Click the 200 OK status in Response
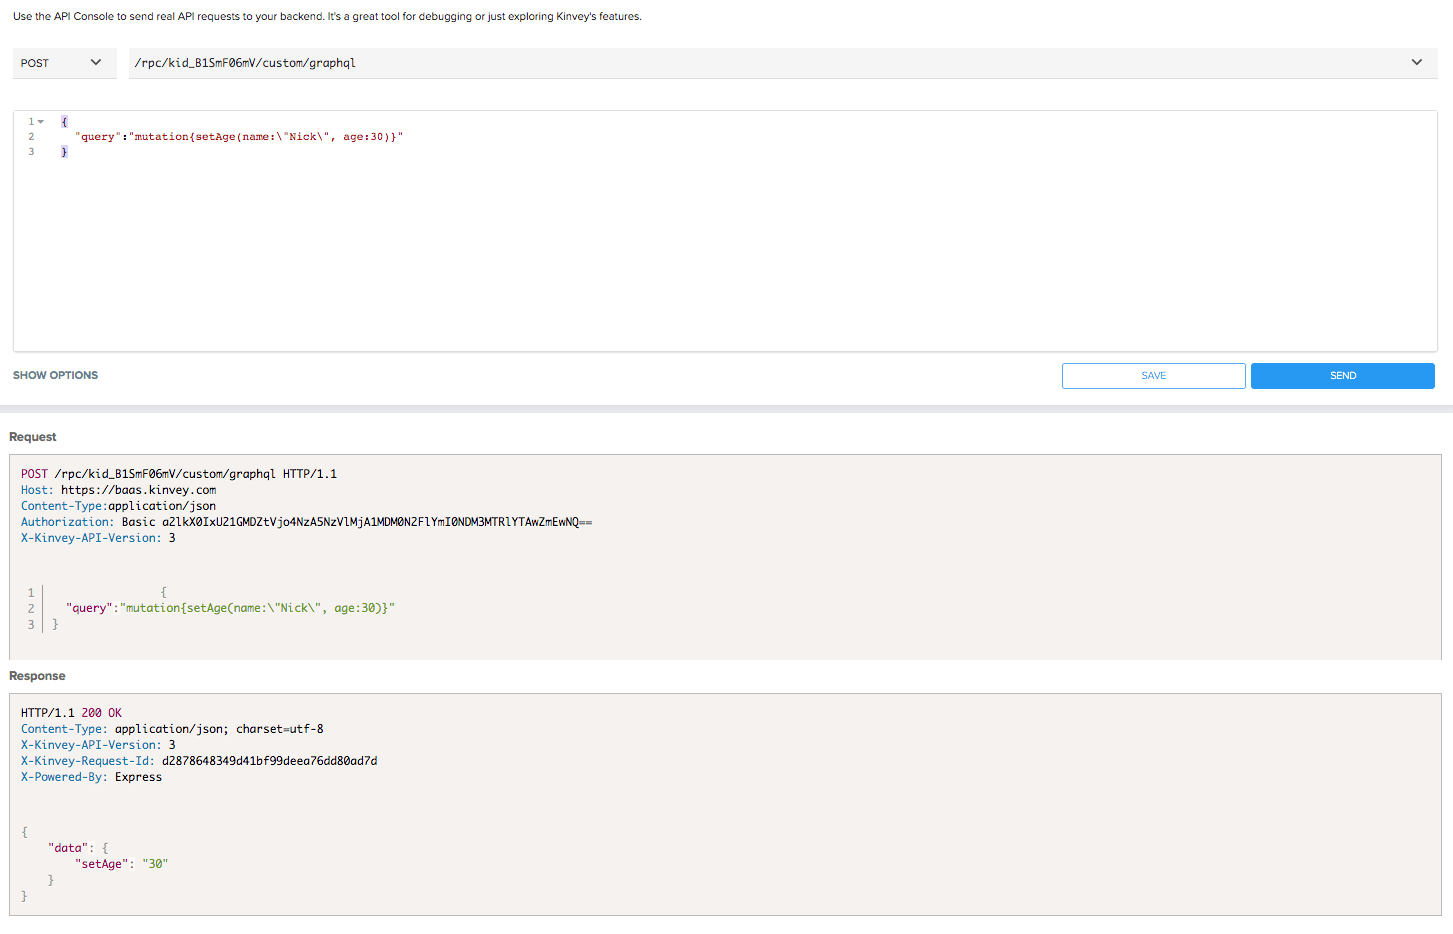Screen dimensions: 1453x934 [x=101, y=713]
